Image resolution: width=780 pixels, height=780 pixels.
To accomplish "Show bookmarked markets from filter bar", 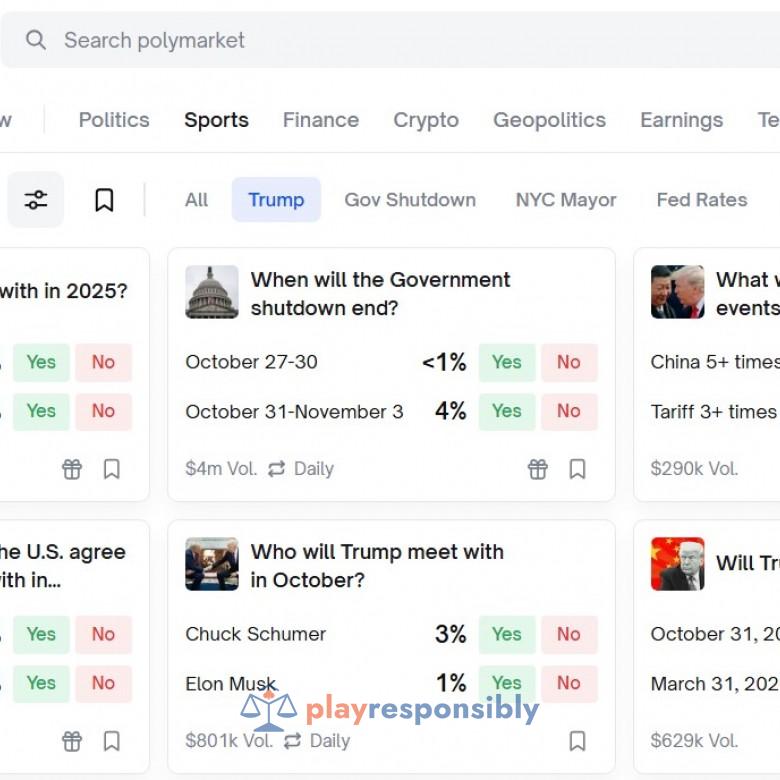I will point(104,200).
